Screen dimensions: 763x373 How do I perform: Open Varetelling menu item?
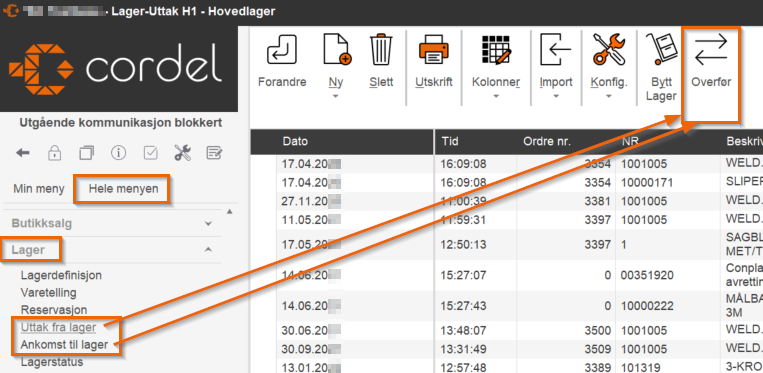(x=49, y=293)
